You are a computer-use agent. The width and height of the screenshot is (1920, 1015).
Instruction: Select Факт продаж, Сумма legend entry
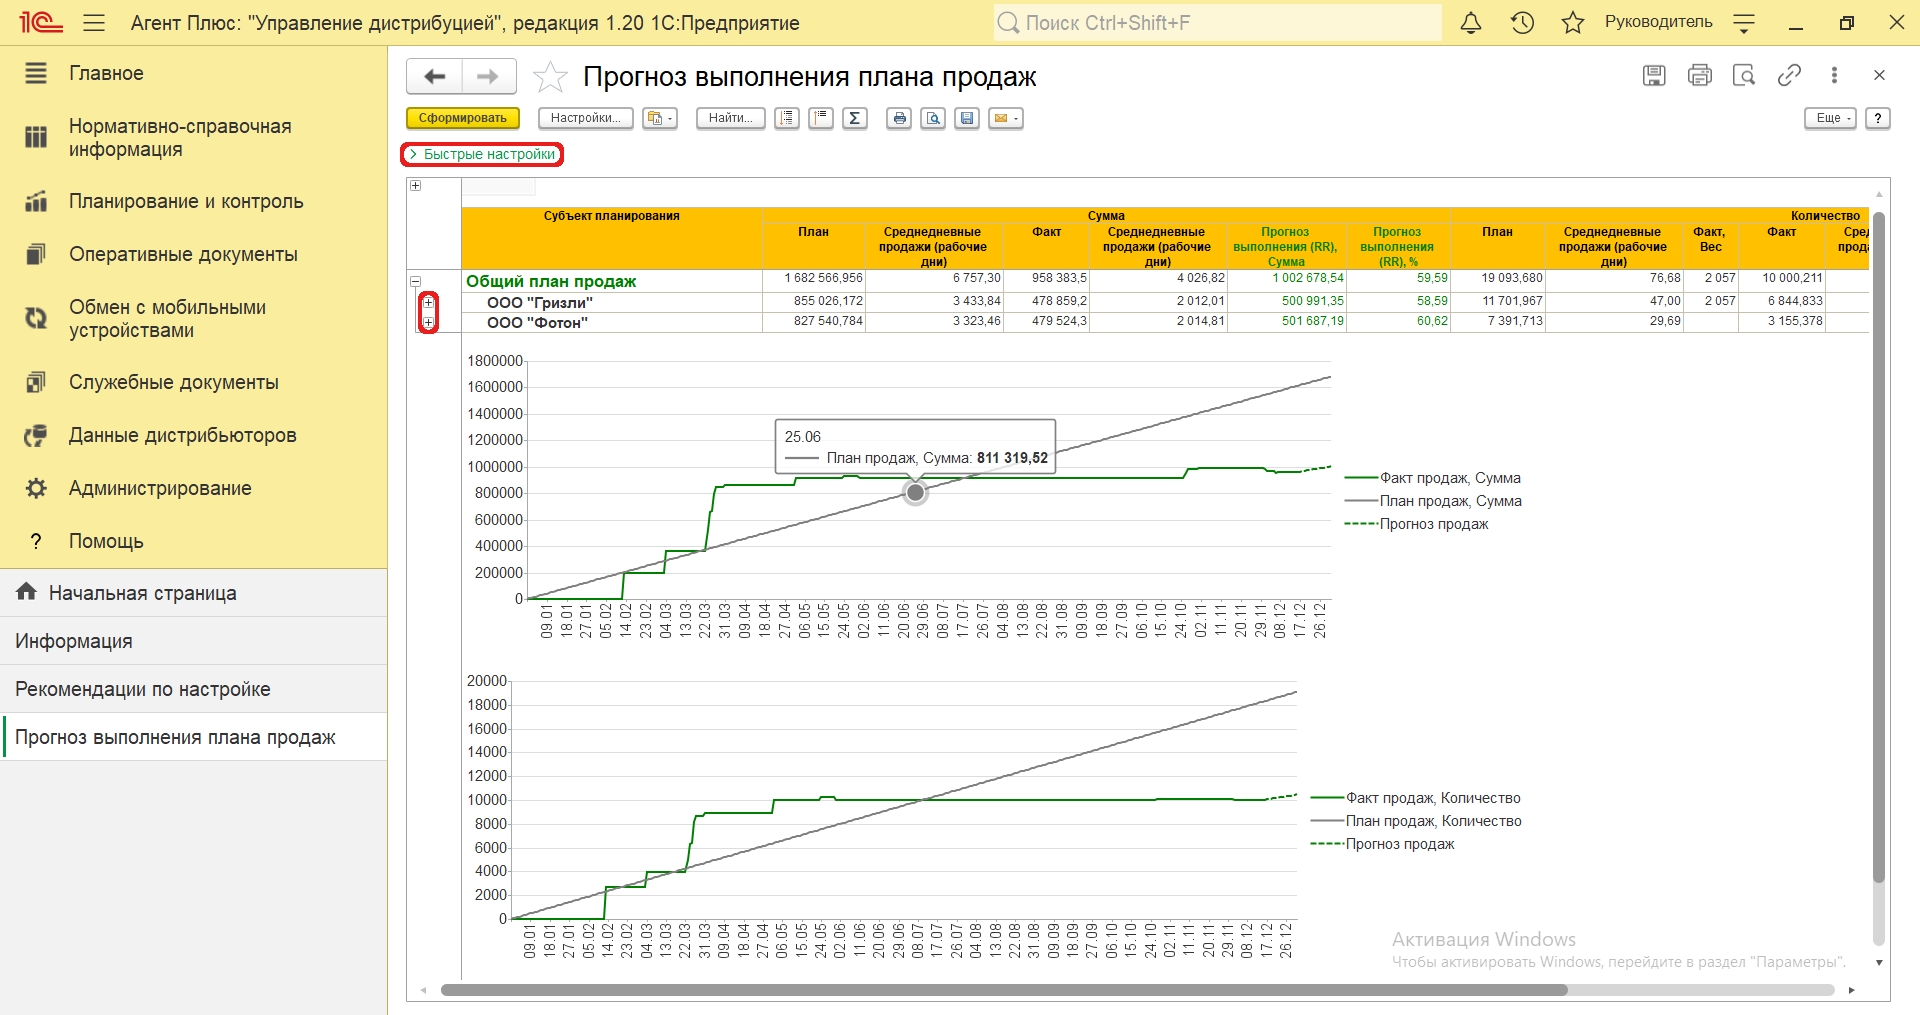point(1433,478)
